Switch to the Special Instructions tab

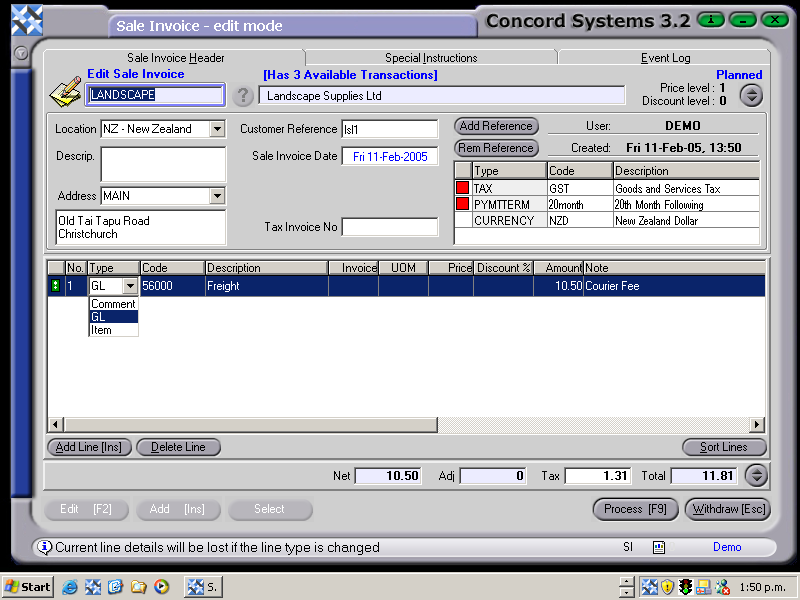pos(432,57)
